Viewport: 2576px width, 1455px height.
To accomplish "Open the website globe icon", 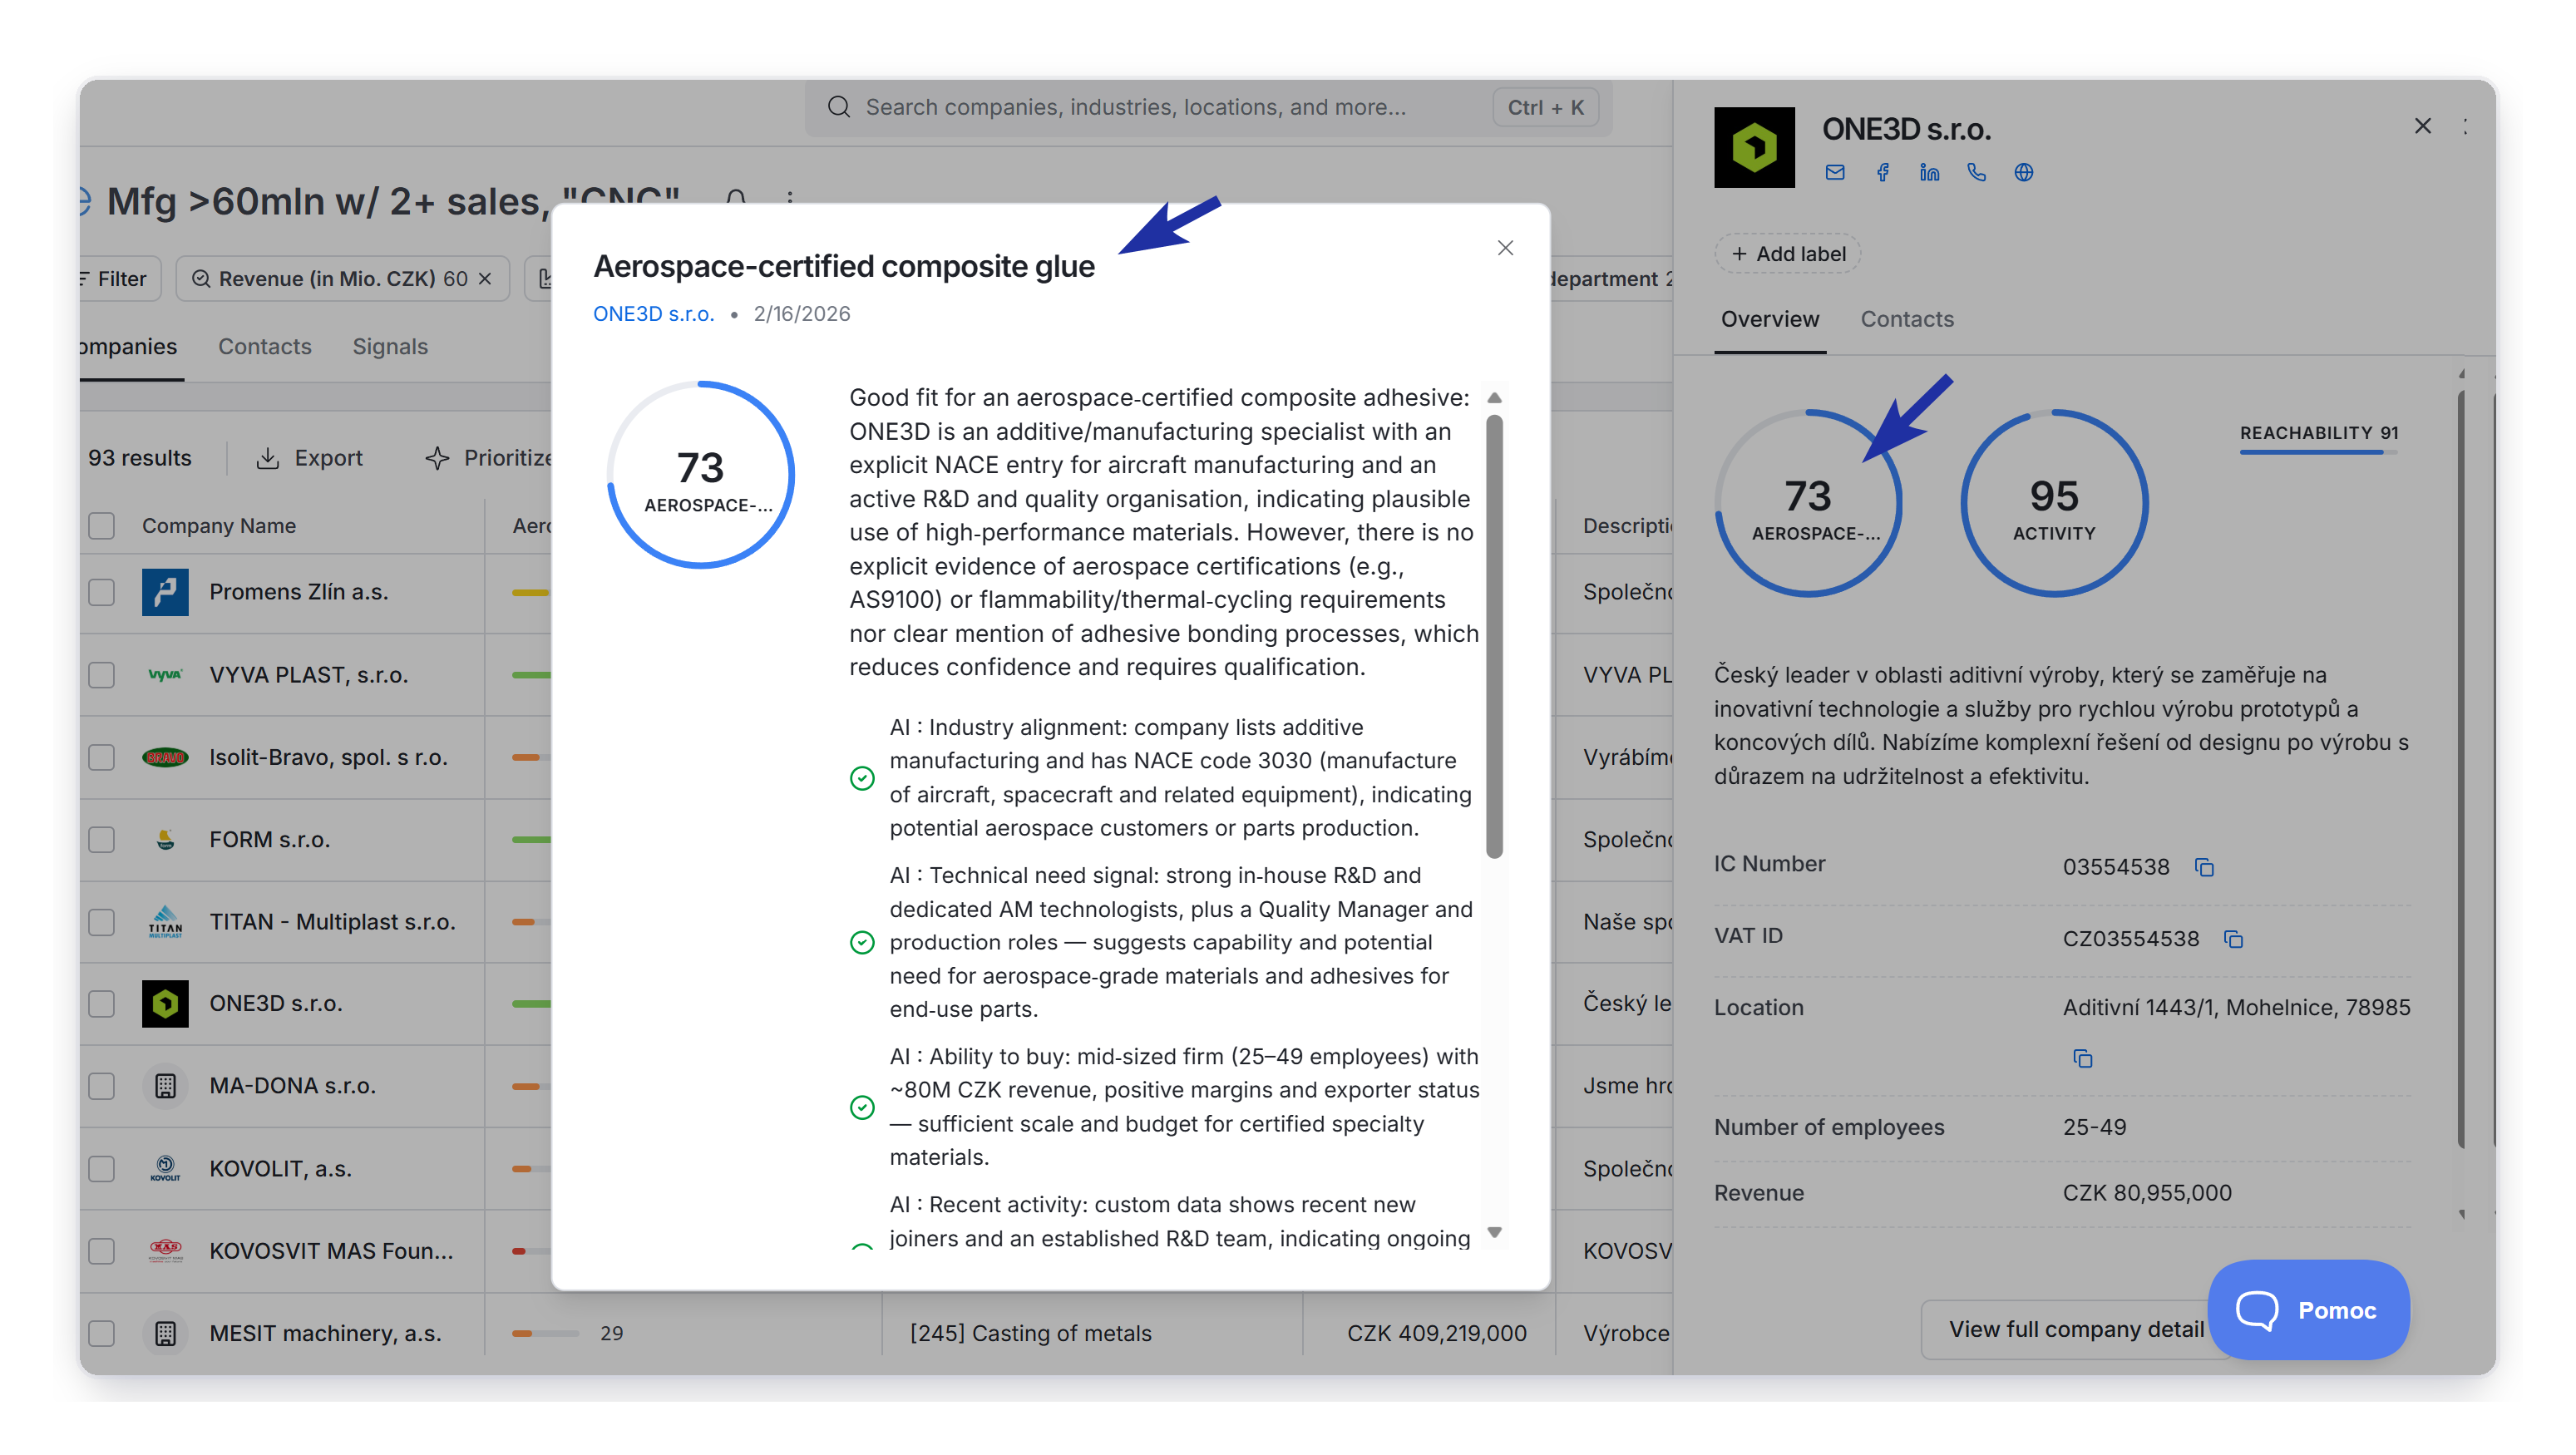I will click(x=2023, y=172).
